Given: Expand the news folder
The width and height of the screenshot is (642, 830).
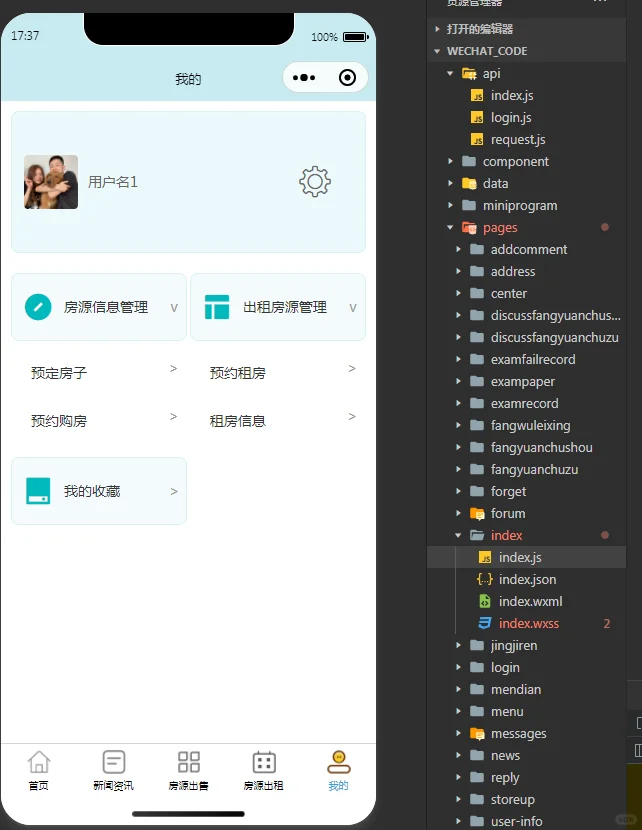Looking at the screenshot, I should pyautogui.click(x=526, y=755).
